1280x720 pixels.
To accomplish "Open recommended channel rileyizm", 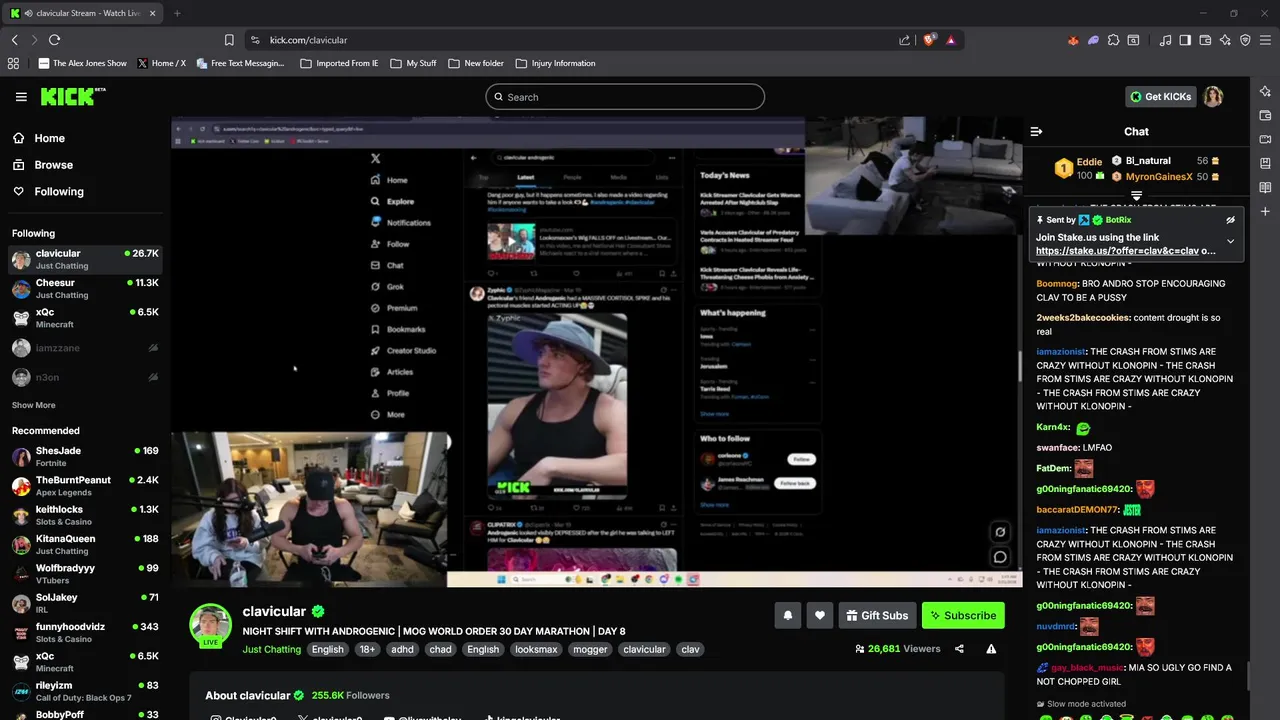I will [x=85, y=691].
